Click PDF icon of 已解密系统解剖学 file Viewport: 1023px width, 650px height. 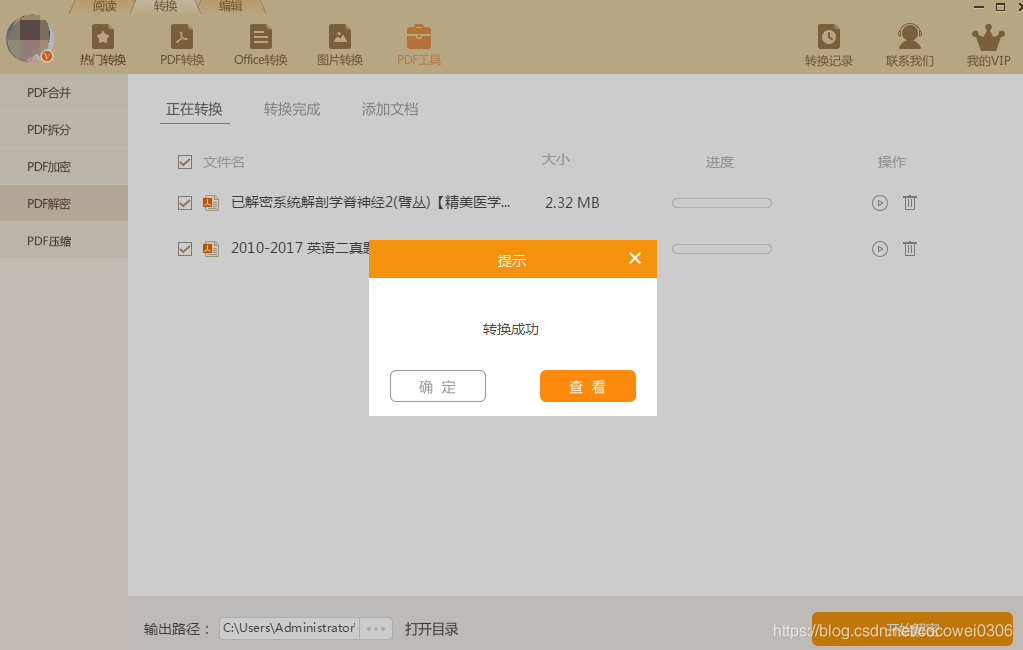[x=211, y=203]
